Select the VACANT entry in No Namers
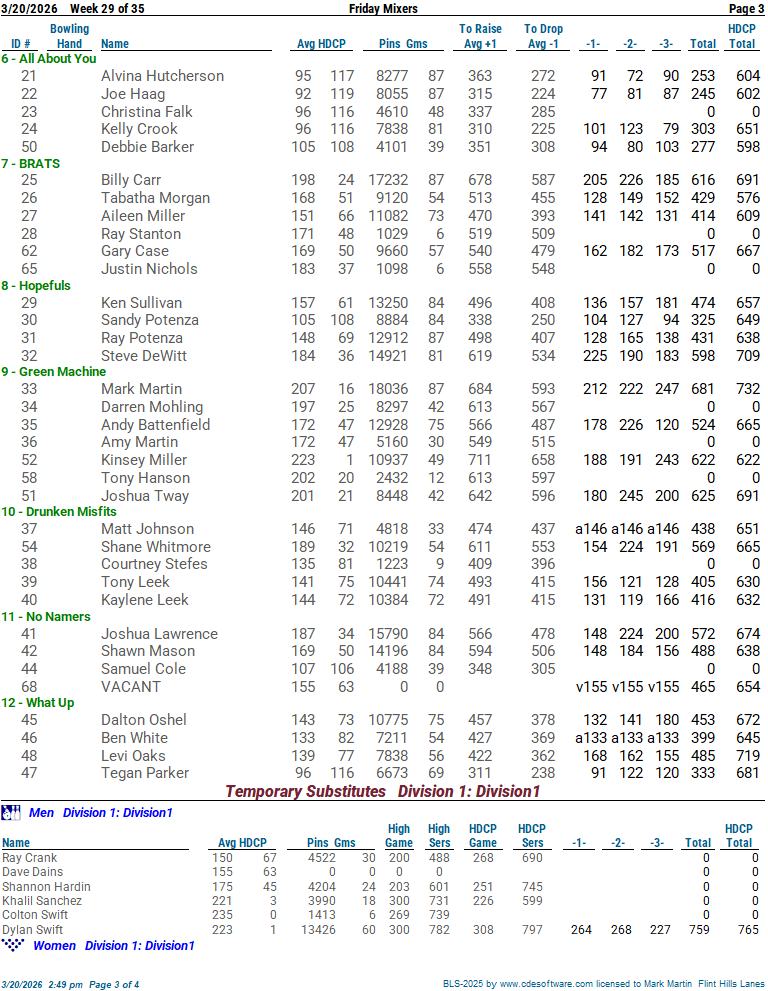 pyautogui.click(x=130, y=687)
